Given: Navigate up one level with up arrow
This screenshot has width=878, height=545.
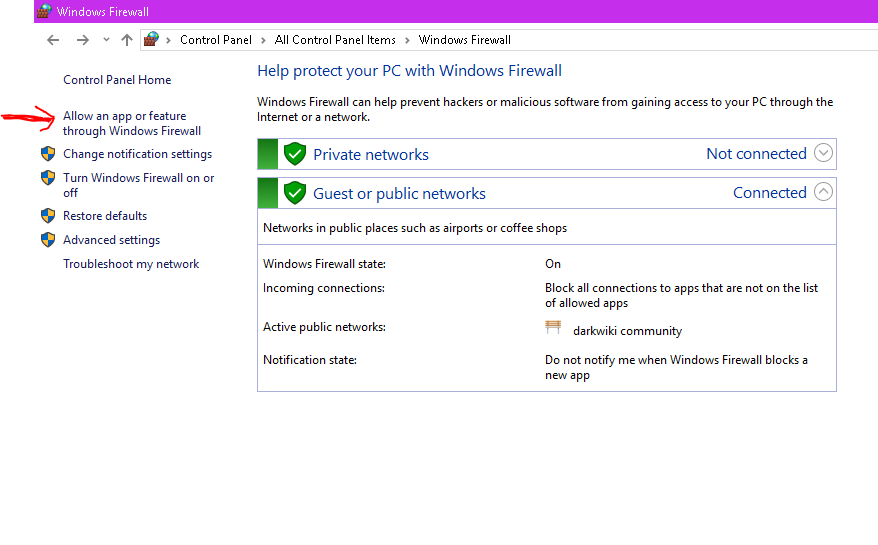Looking at the screenshot, I should (127, 40).
